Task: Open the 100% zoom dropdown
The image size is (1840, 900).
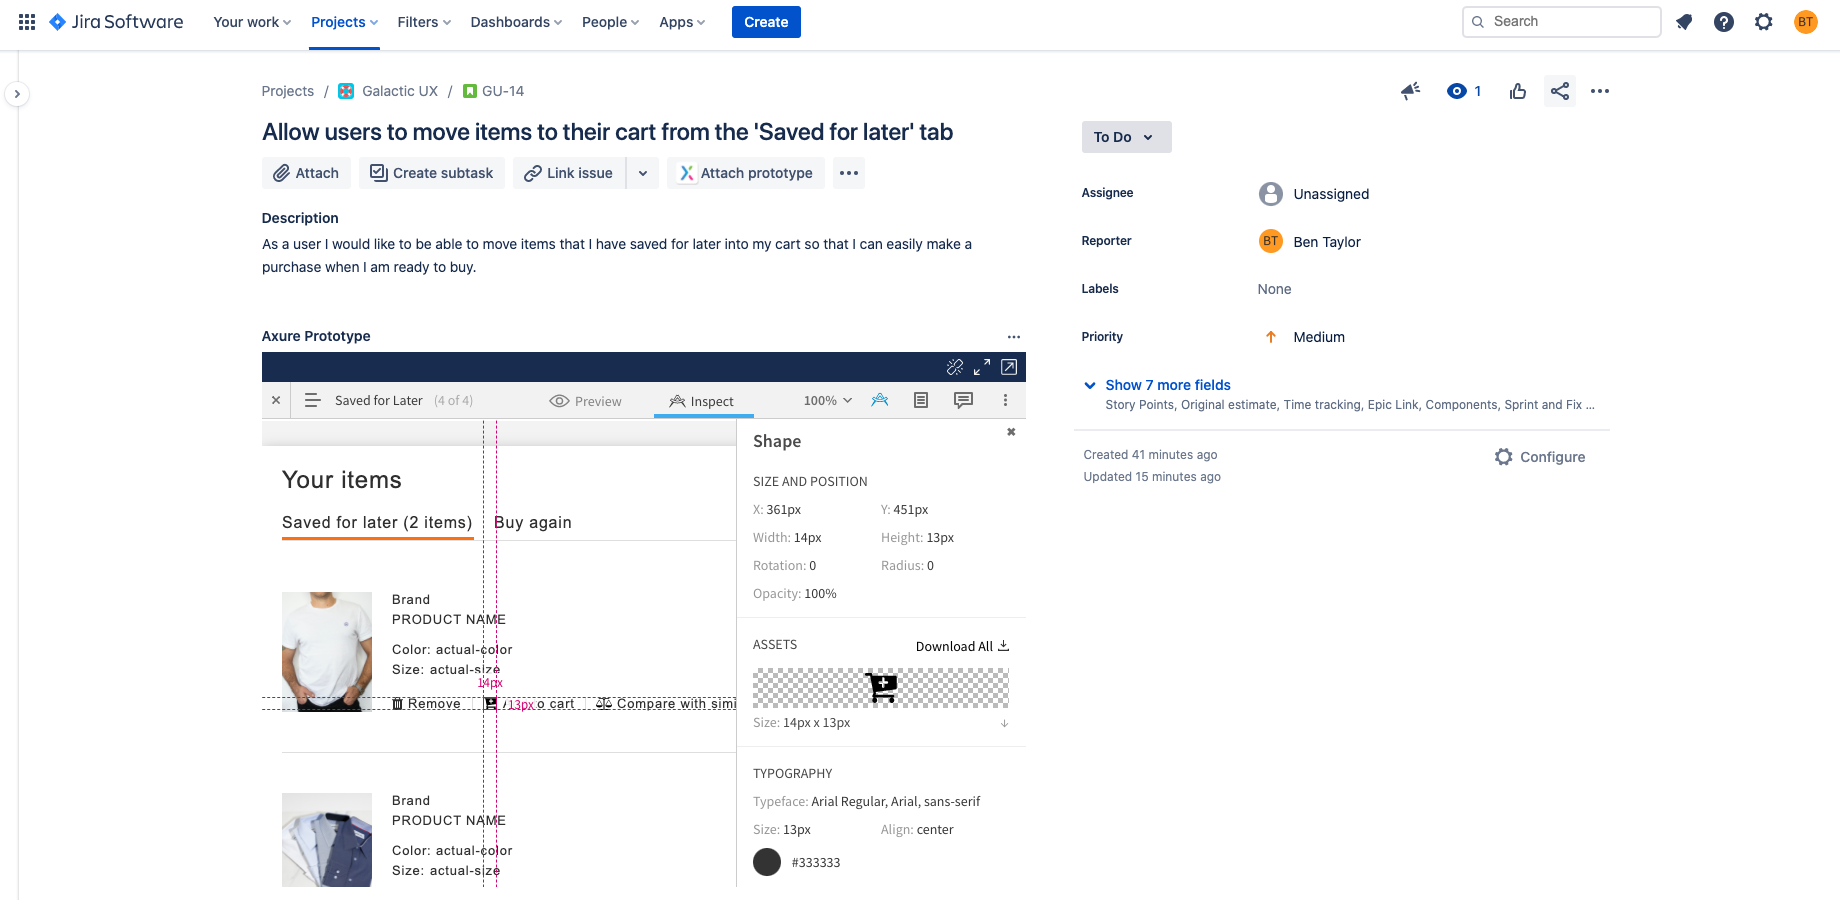Action: (x=828, y=400)
